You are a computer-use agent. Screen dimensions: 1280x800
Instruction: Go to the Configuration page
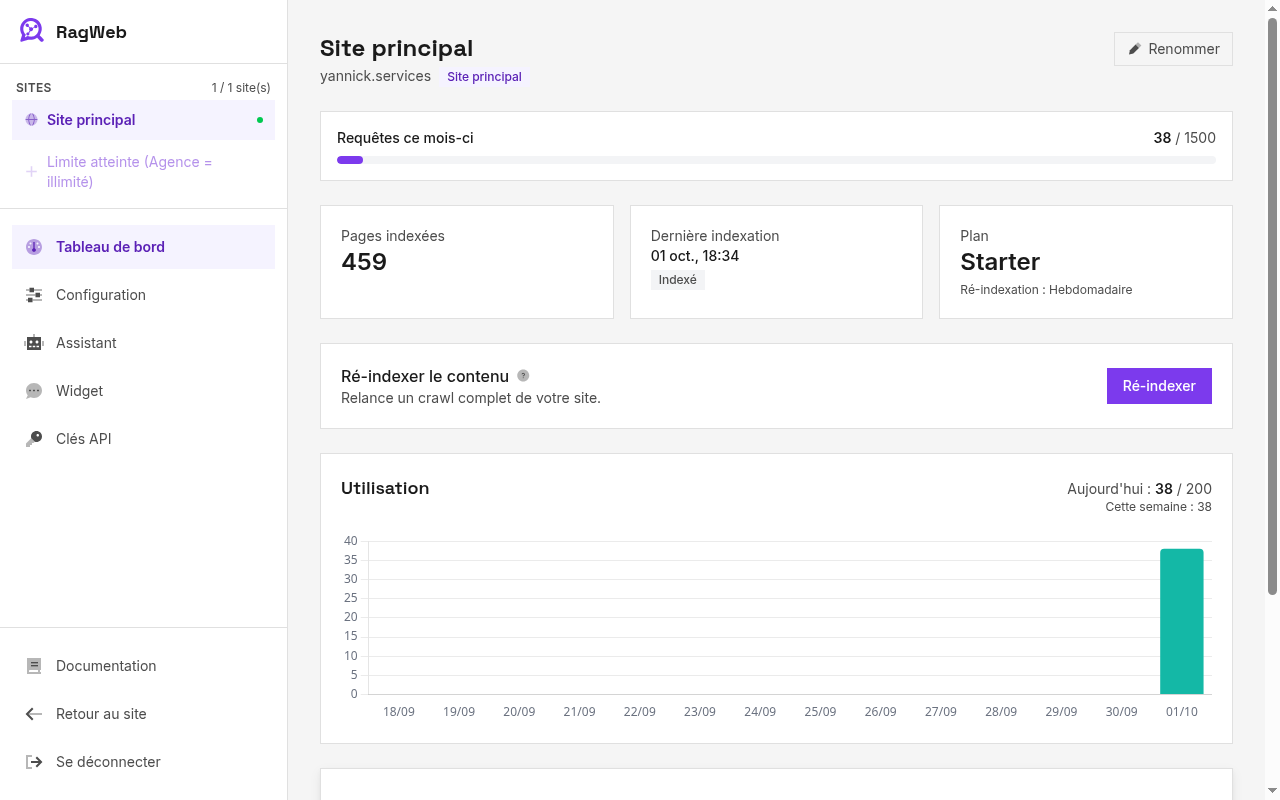(143, 295)
